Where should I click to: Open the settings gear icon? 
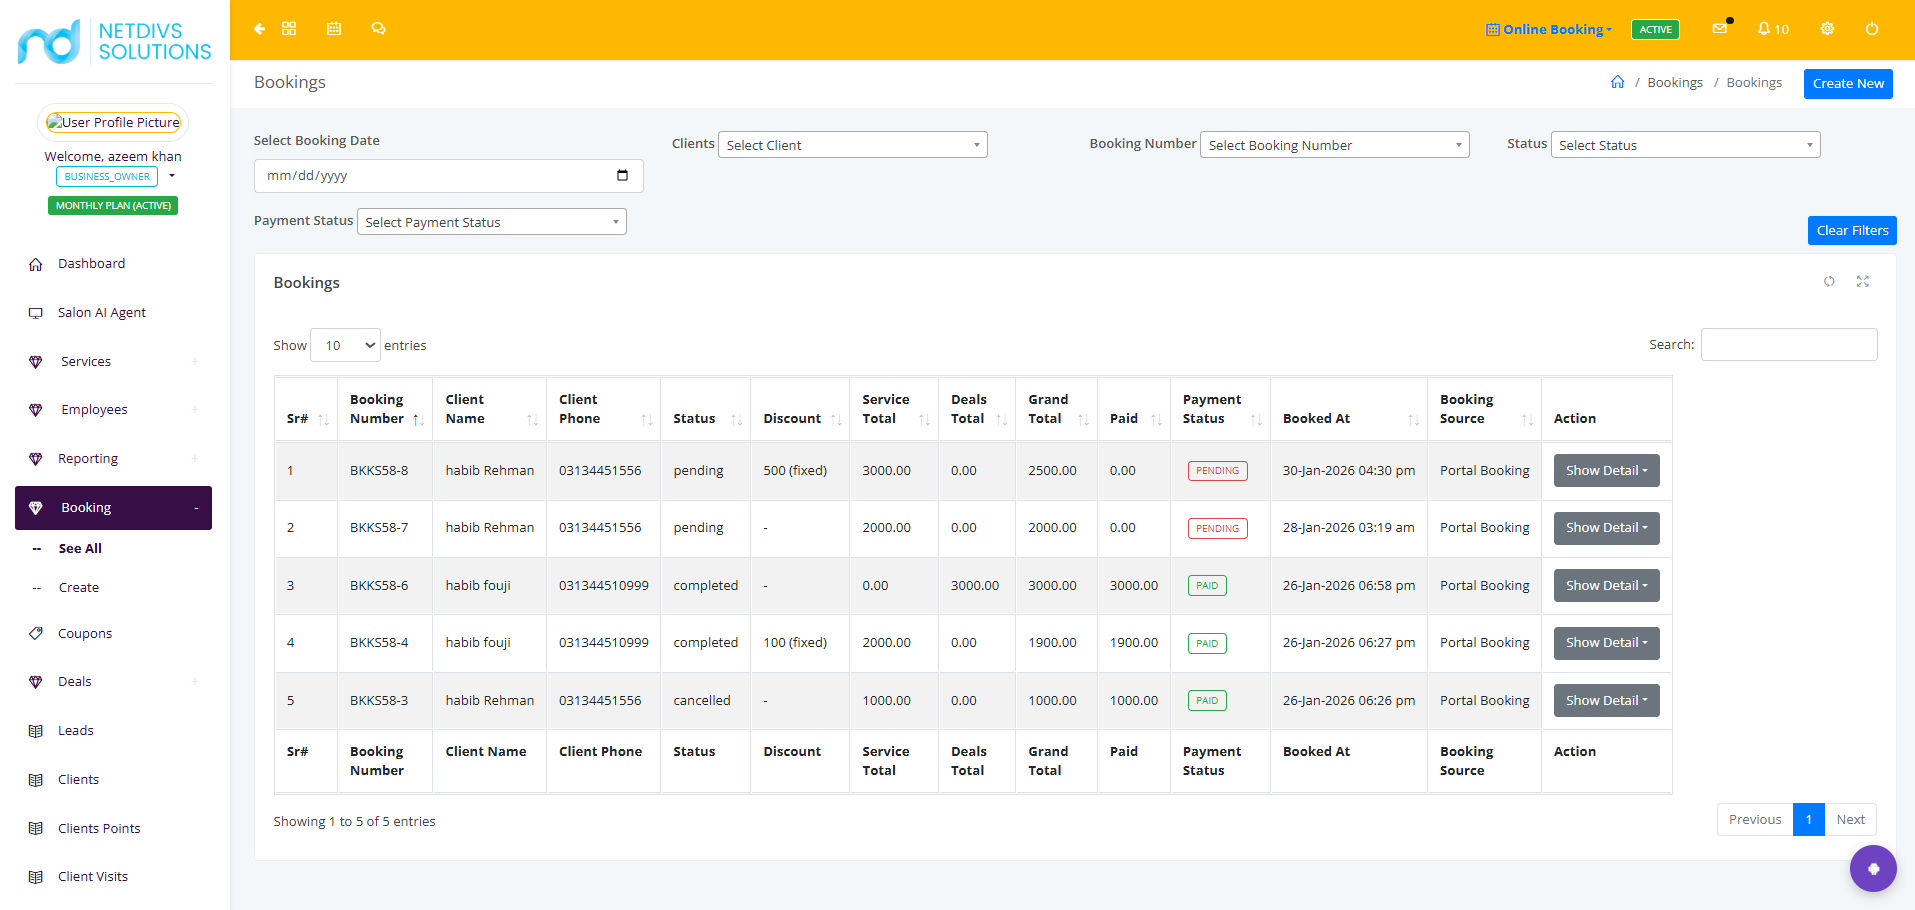tap(1827, 29)
